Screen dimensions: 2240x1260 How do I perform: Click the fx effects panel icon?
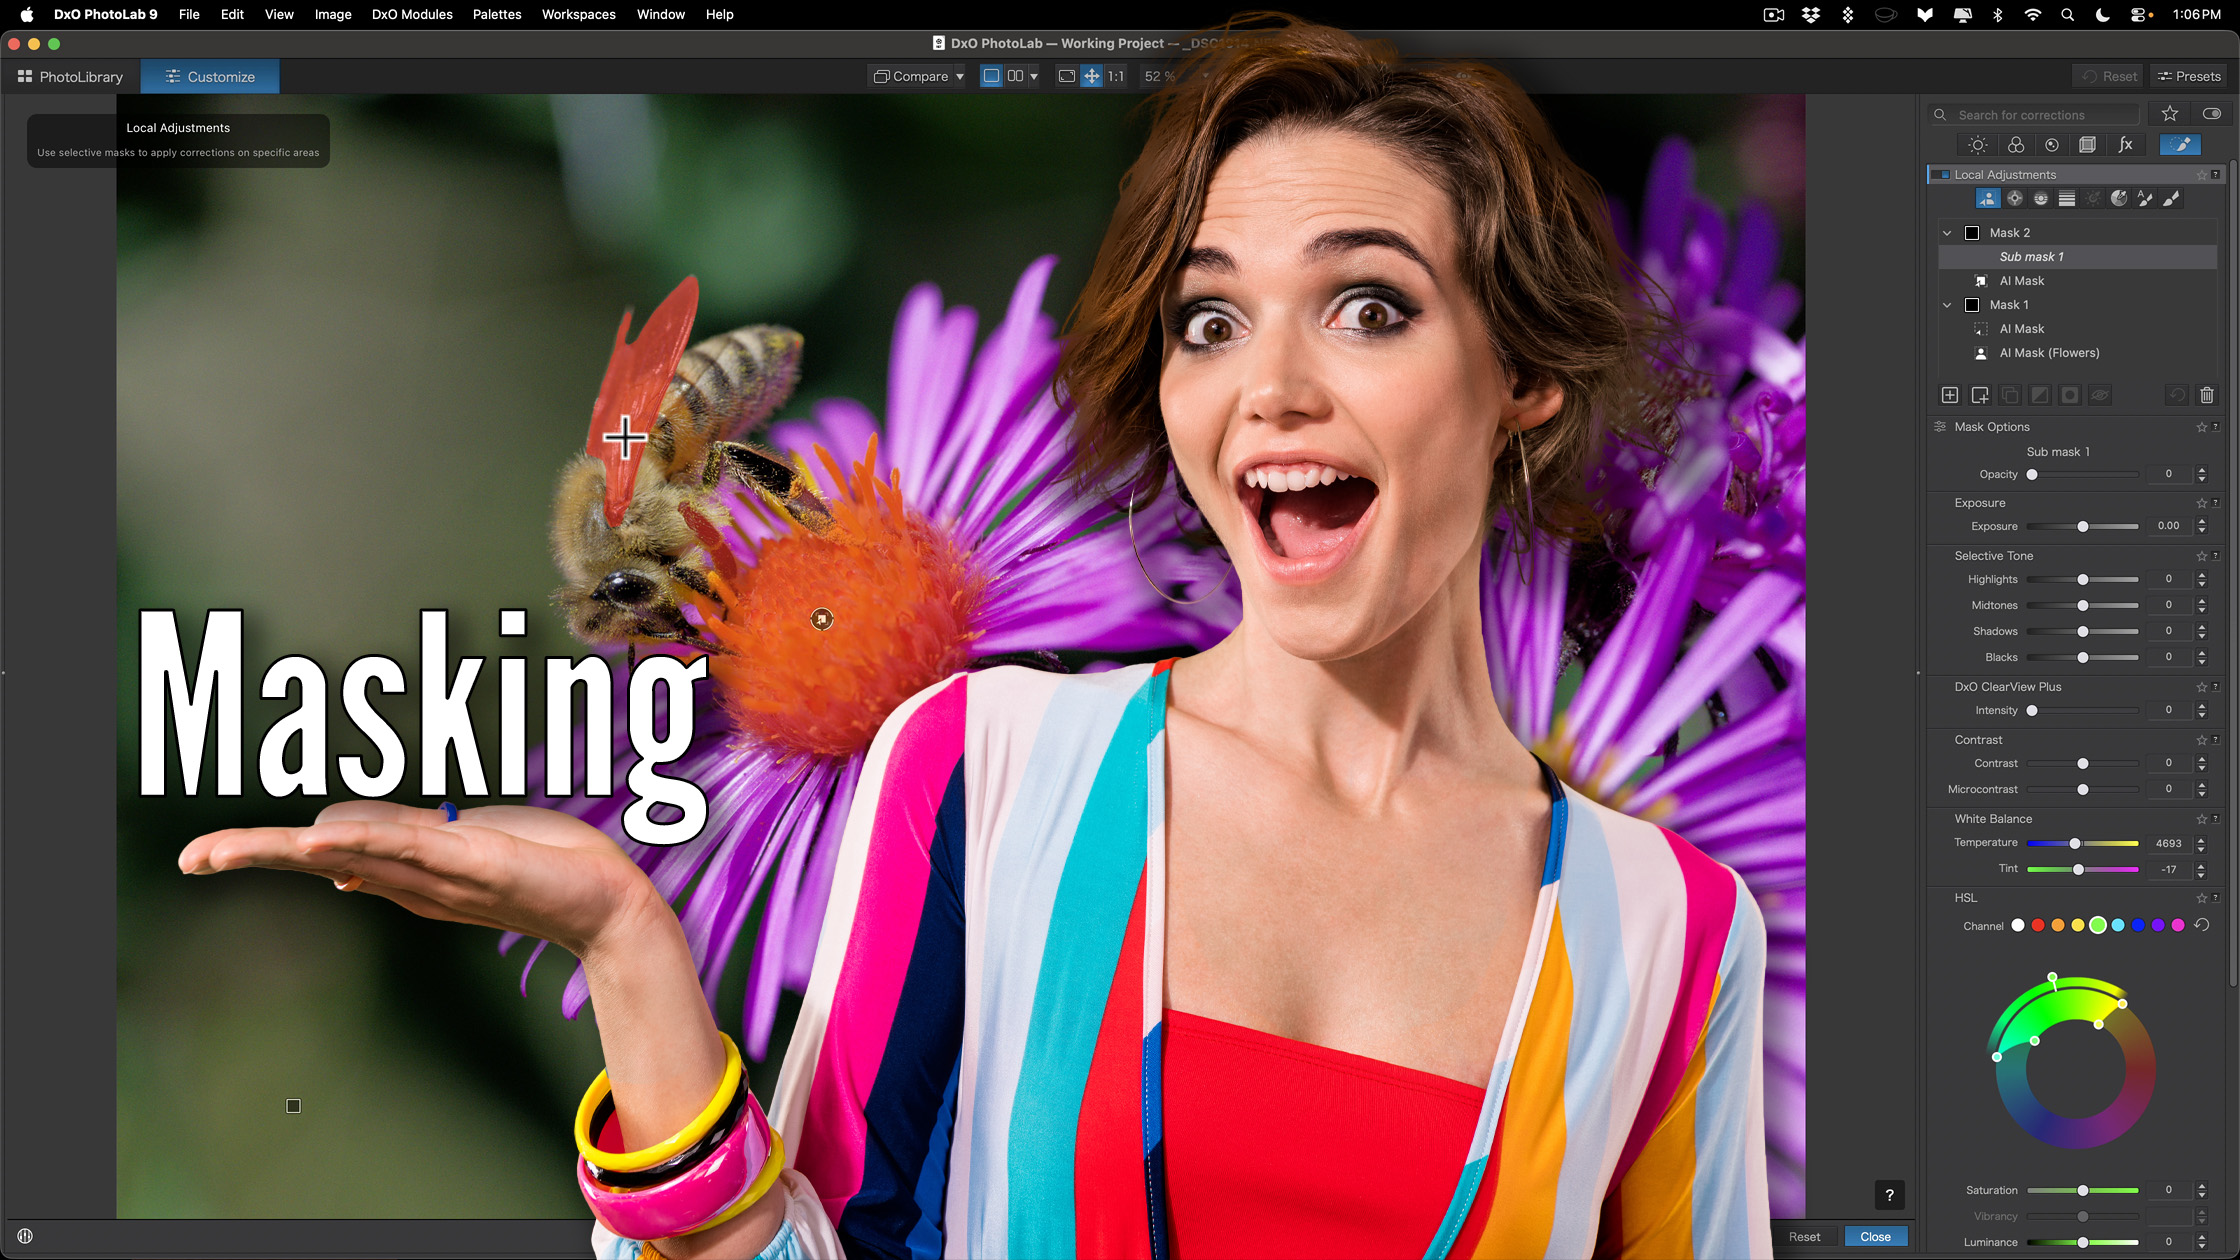[x=2126, y=145]
